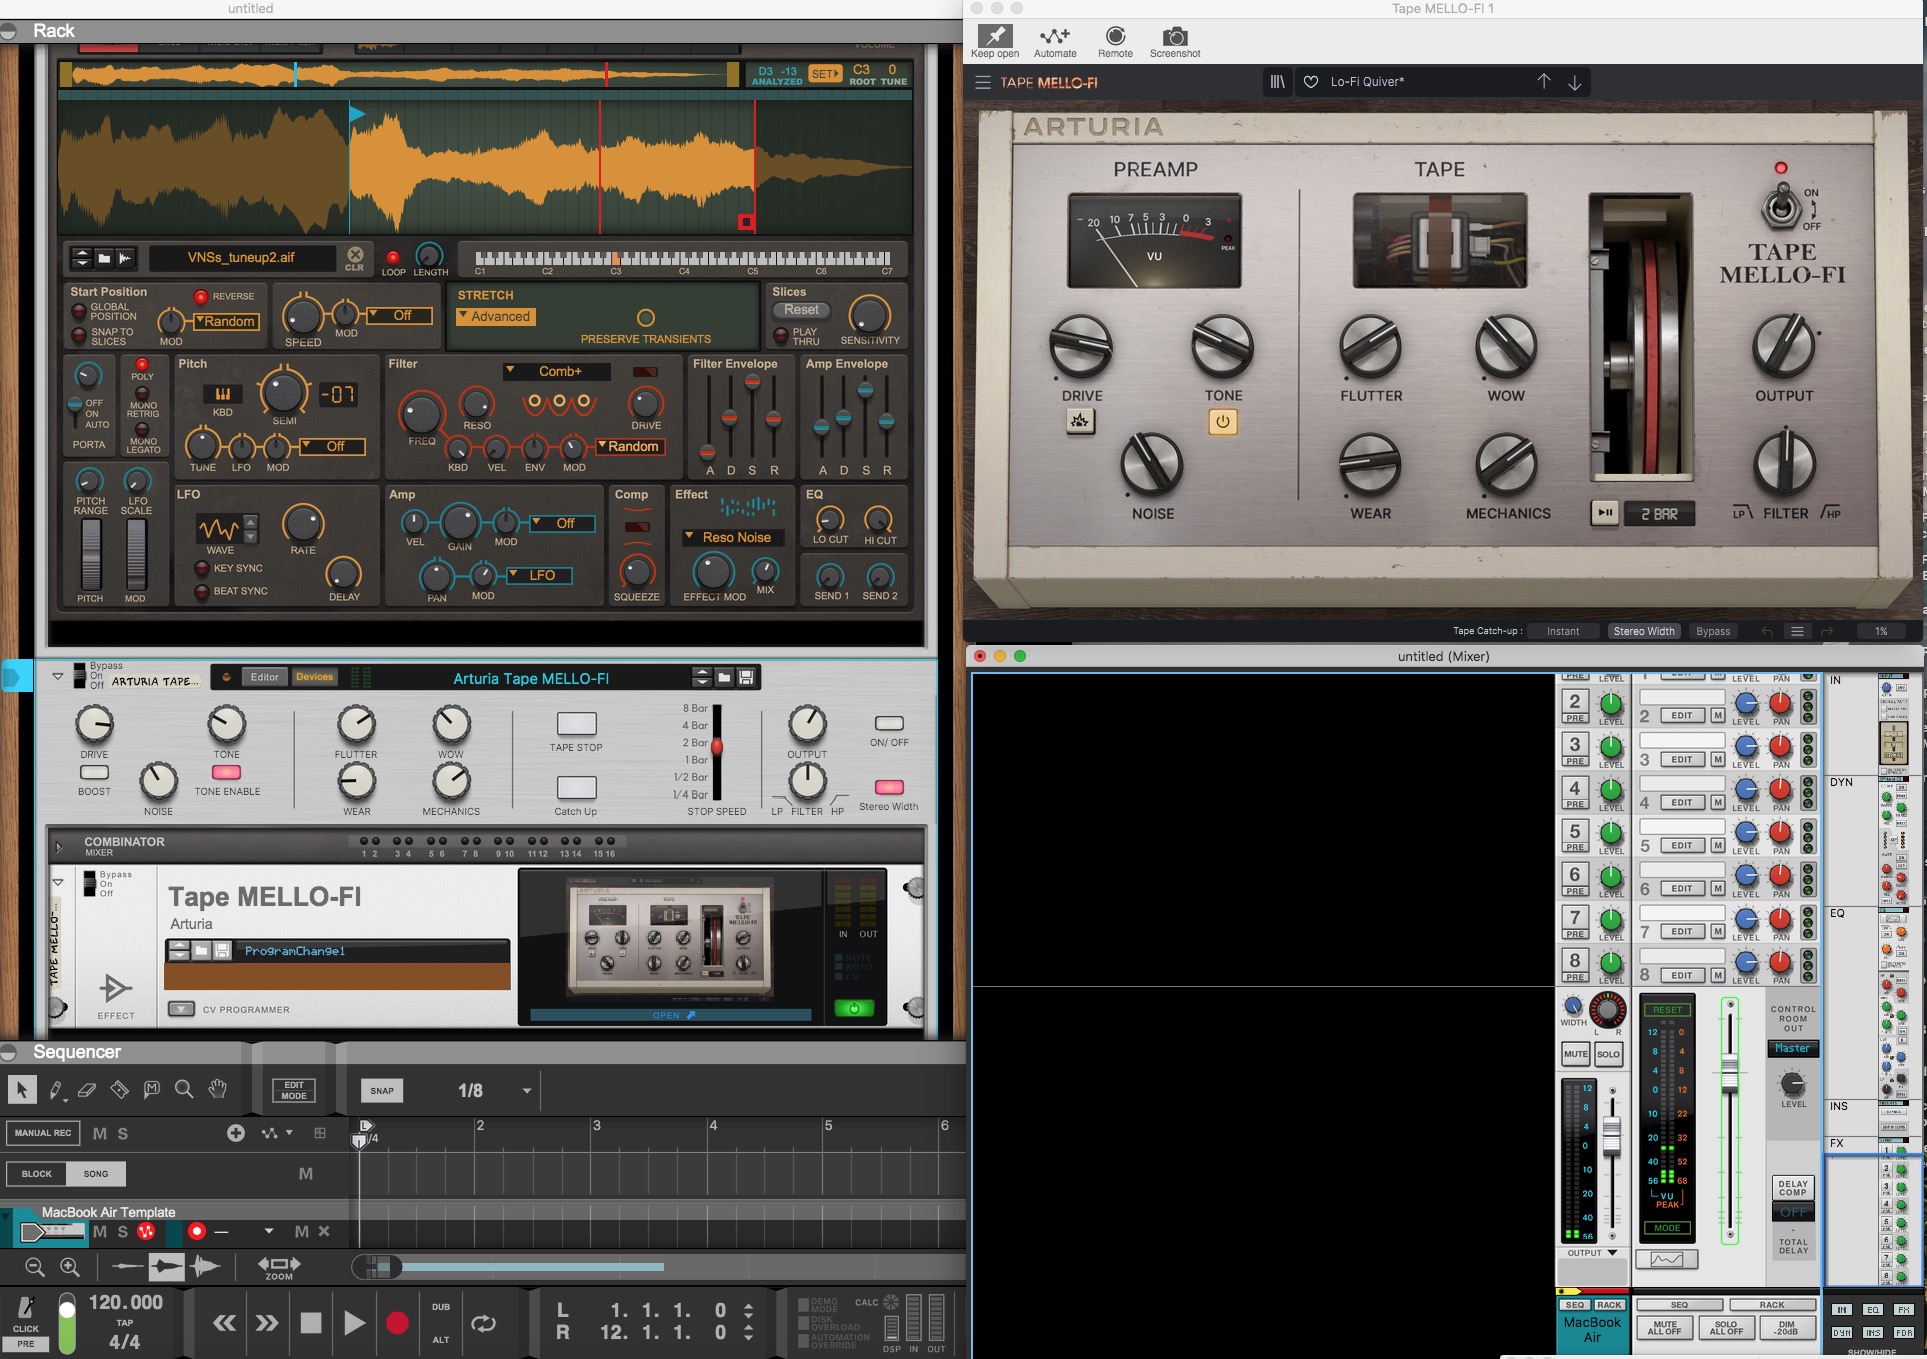Click the MANUAL REC button
Screen dimensions: 1927x1359
[43, 1133]
